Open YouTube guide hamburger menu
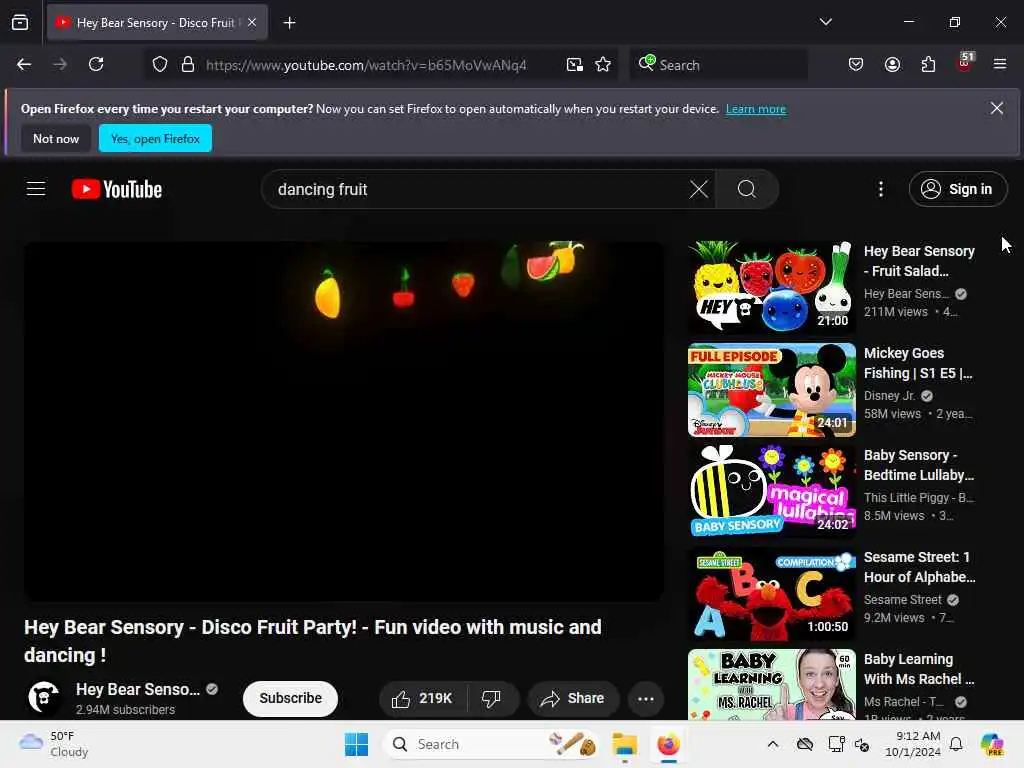 pos(36,189)
